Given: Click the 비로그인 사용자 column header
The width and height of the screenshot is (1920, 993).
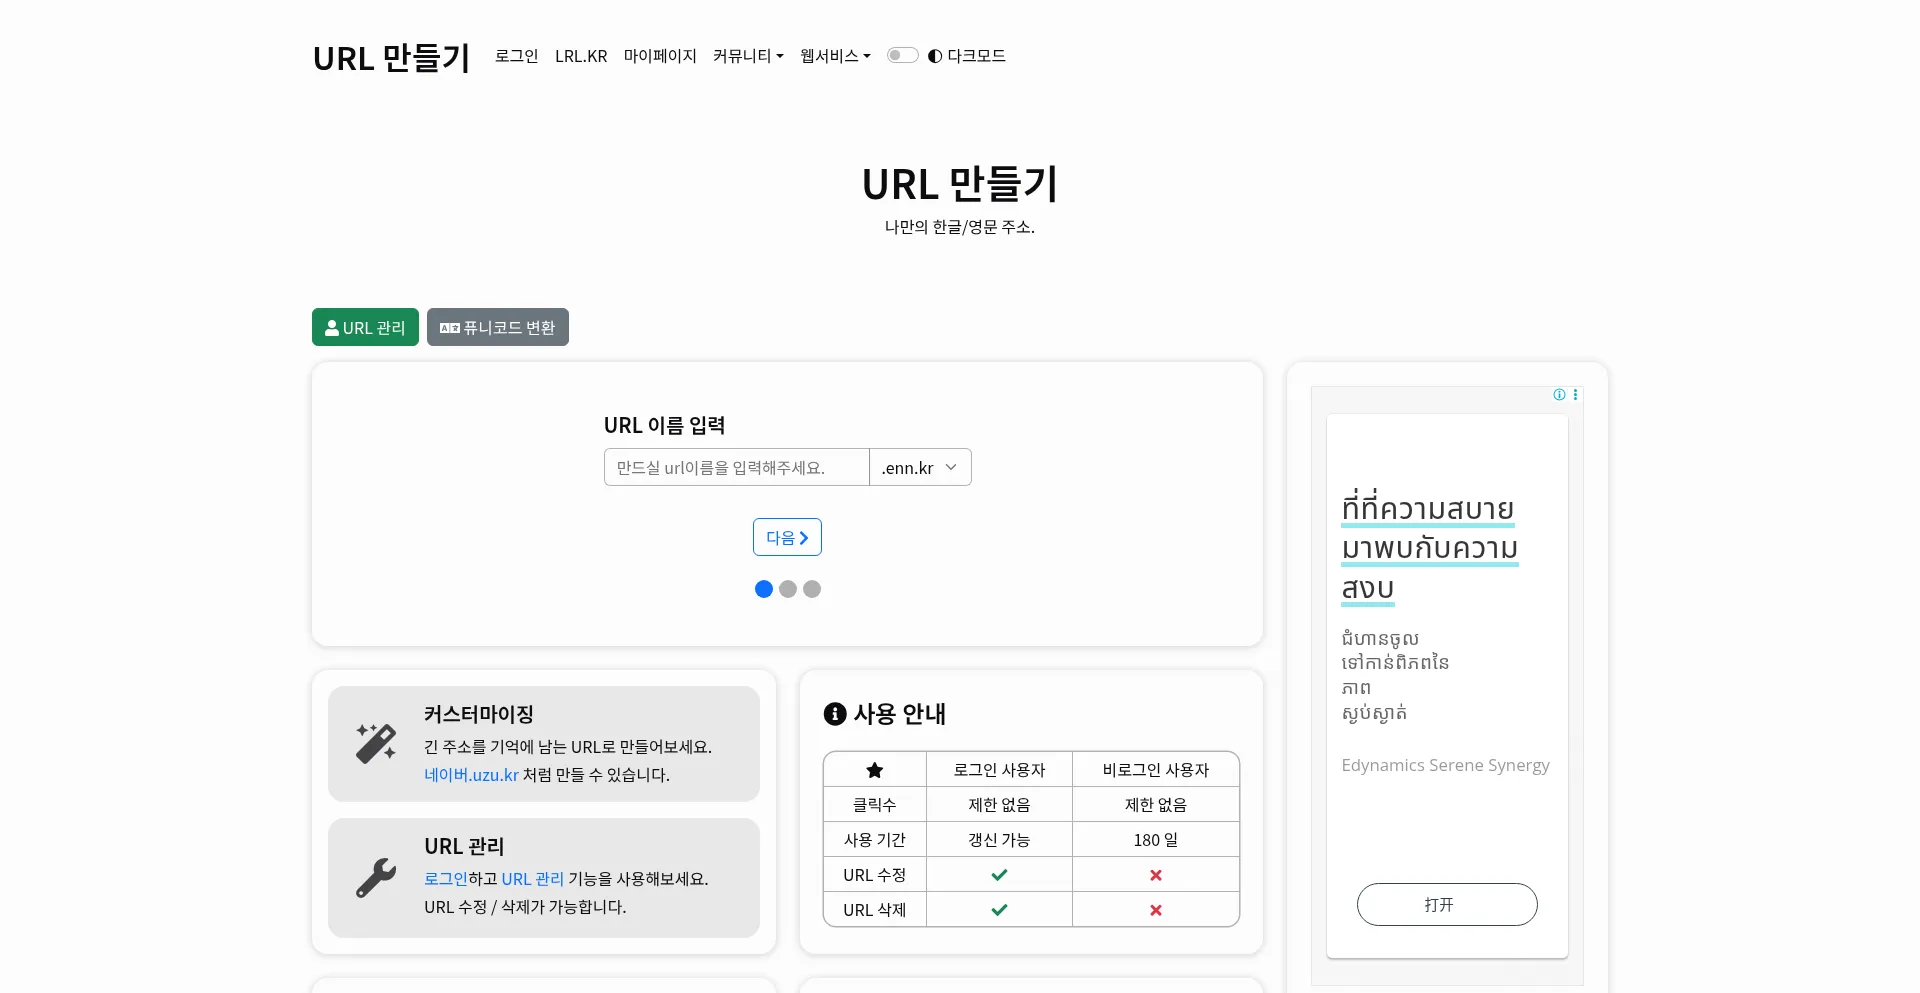Looking at the screenshot, I should [1156, 770].
